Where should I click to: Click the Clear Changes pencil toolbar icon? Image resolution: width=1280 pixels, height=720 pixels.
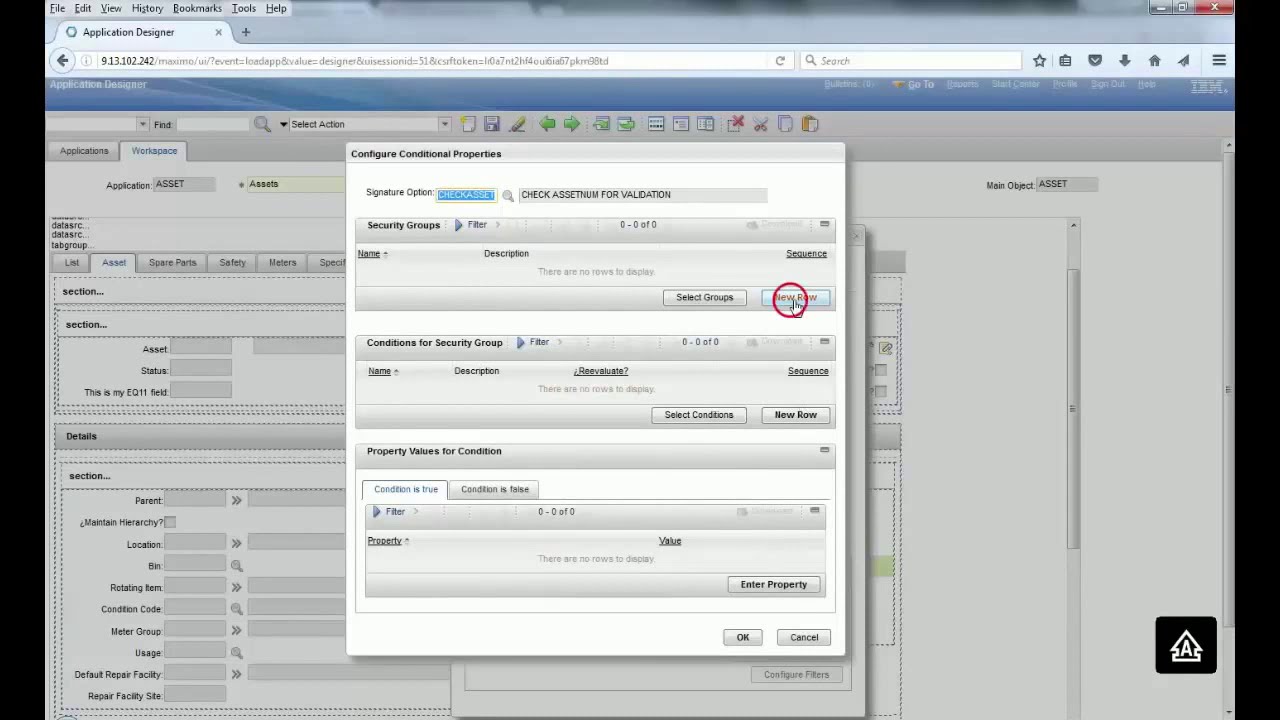tap(517, 124)
